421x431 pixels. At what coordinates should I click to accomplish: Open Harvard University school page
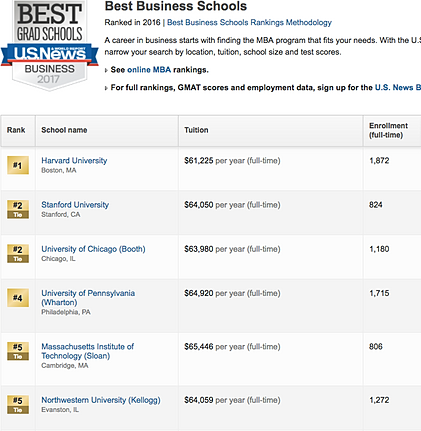click(74, 160)
